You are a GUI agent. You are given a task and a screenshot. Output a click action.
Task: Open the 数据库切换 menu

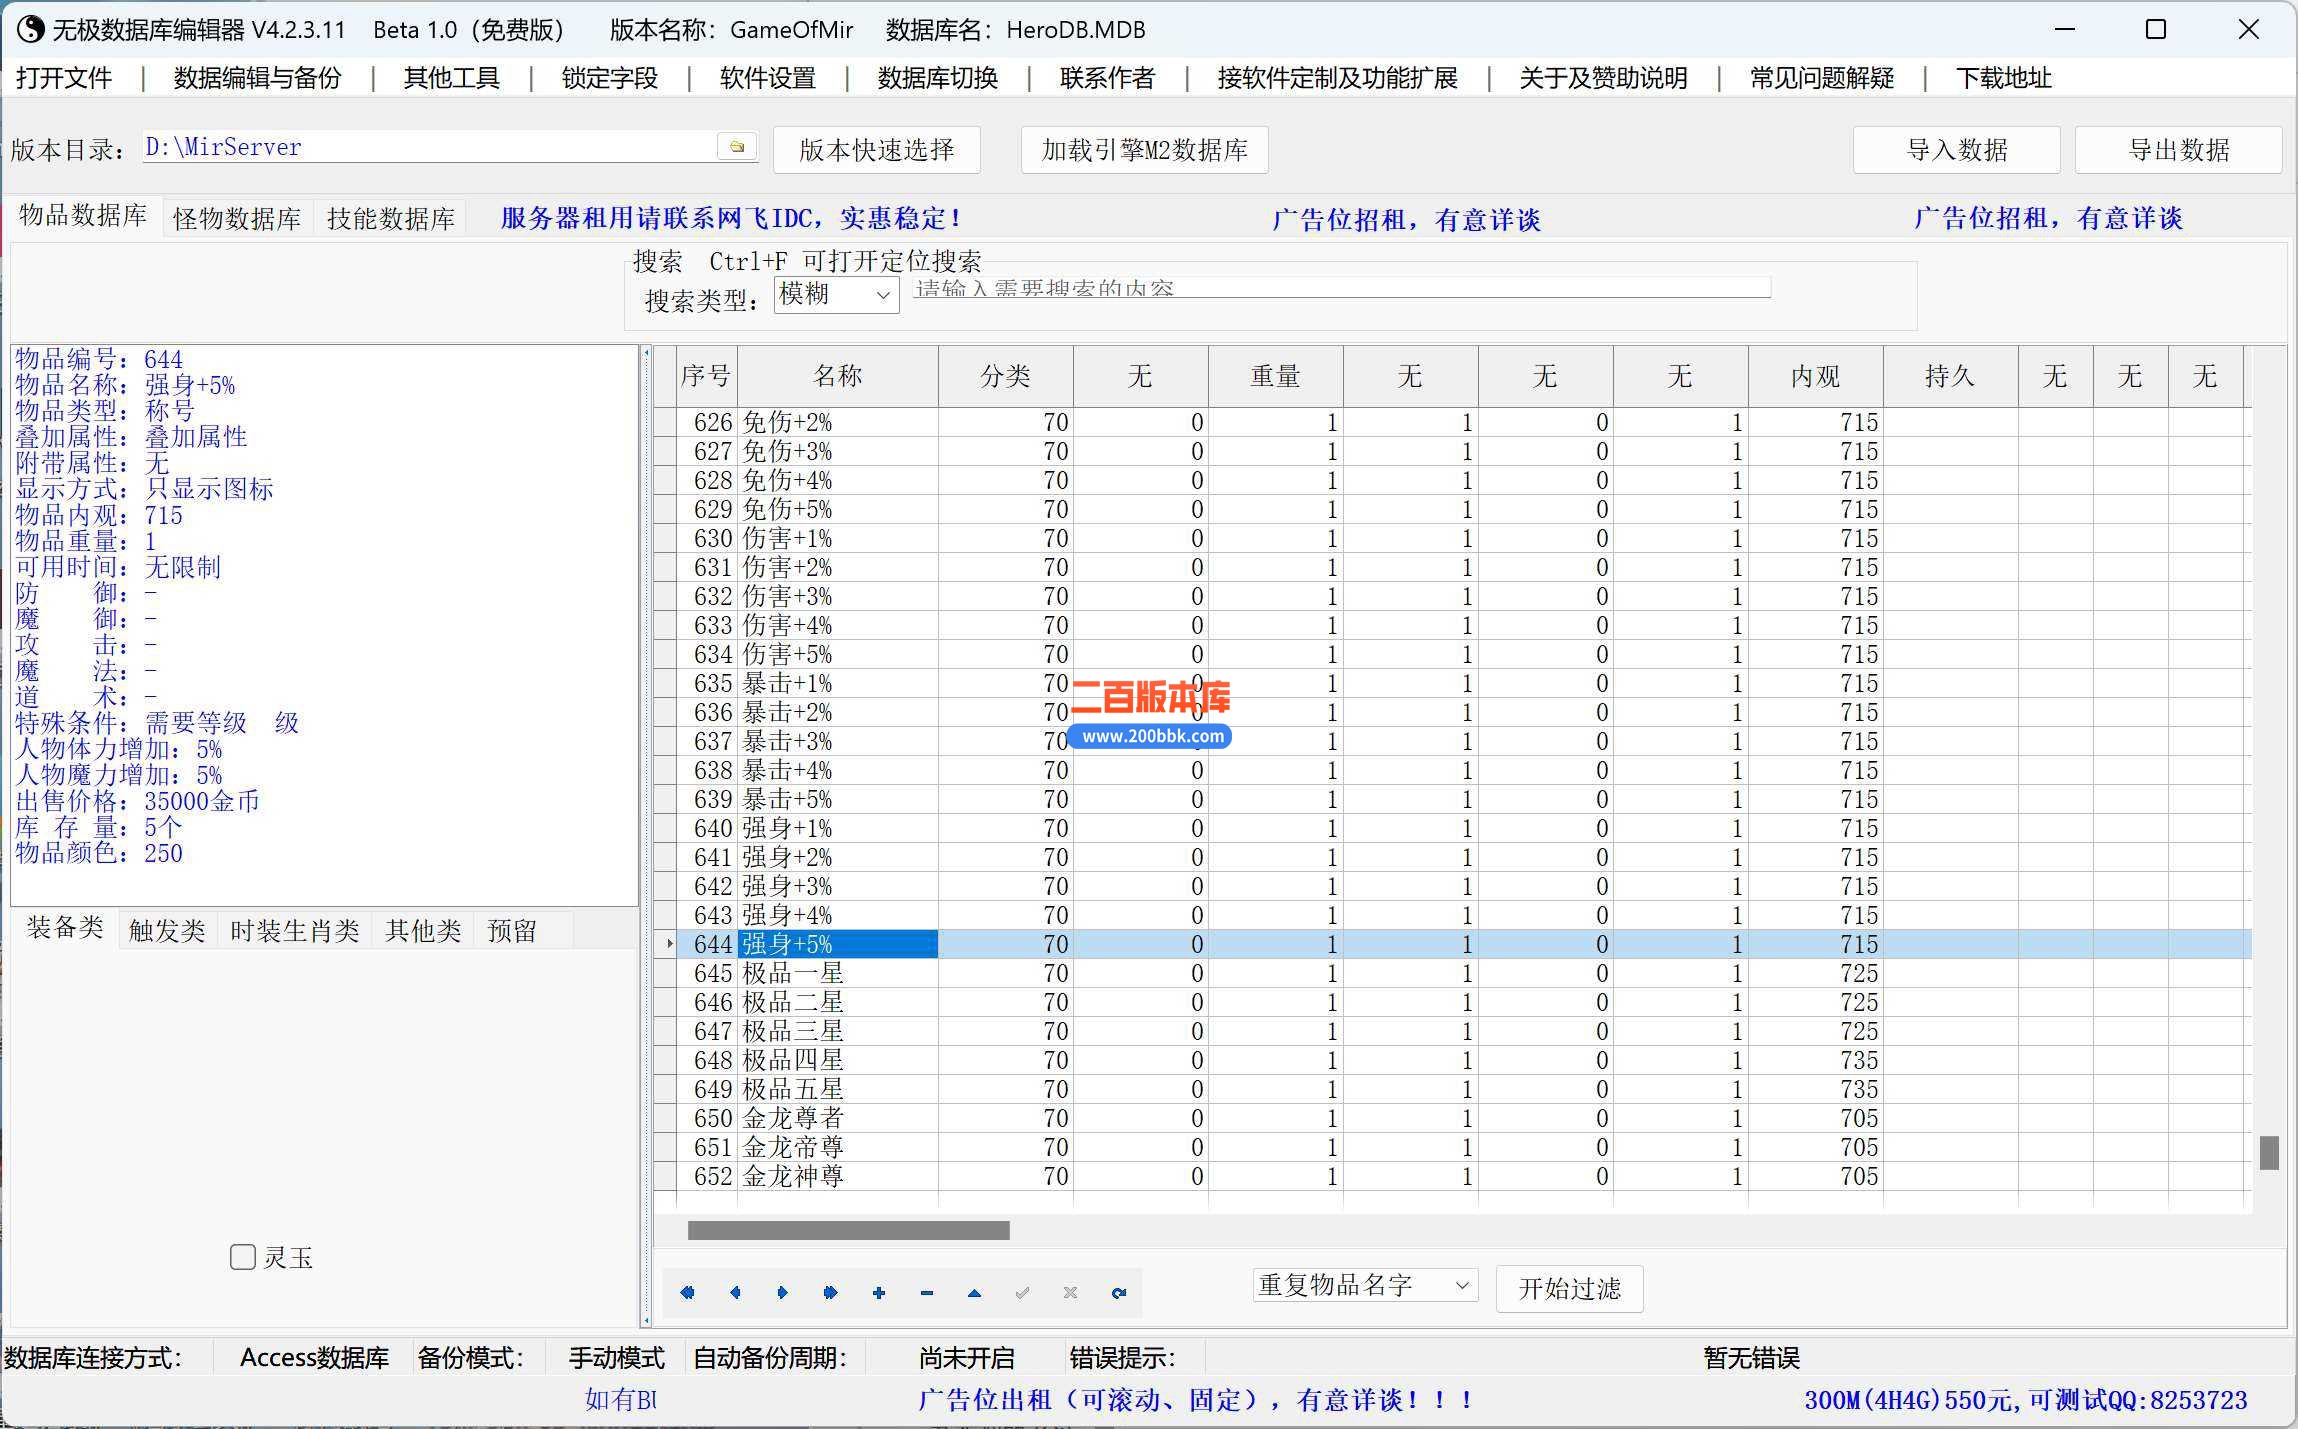[x=937, y=78]
